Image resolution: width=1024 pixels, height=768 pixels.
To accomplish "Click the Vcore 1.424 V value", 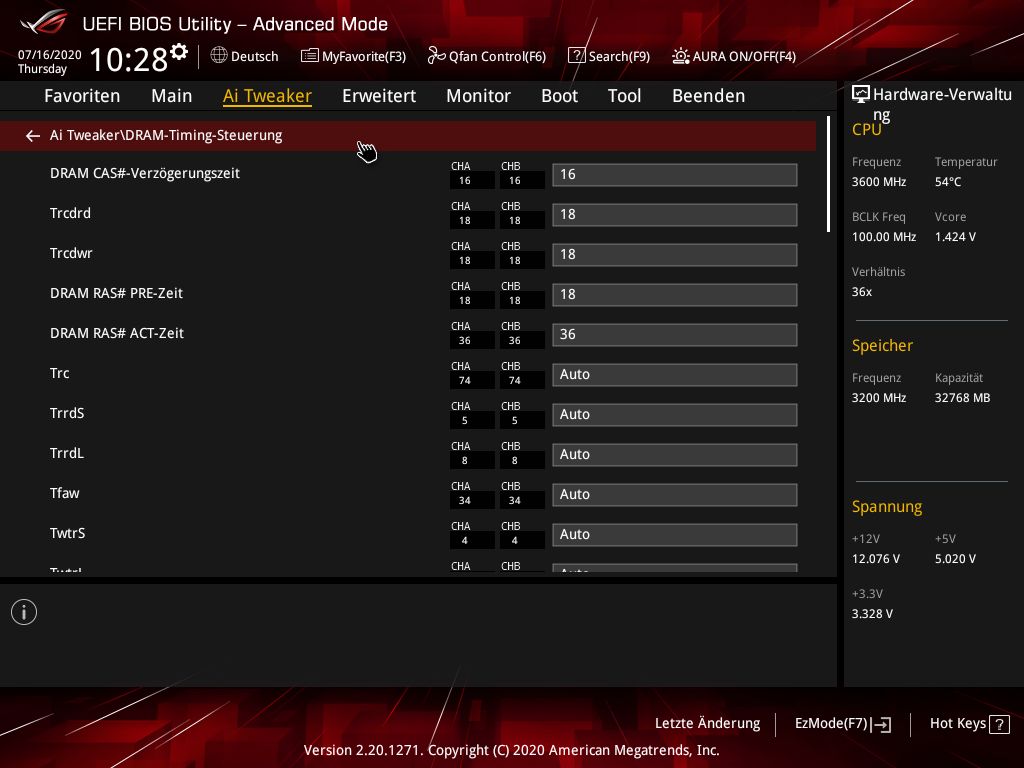I will pos(955,237).
